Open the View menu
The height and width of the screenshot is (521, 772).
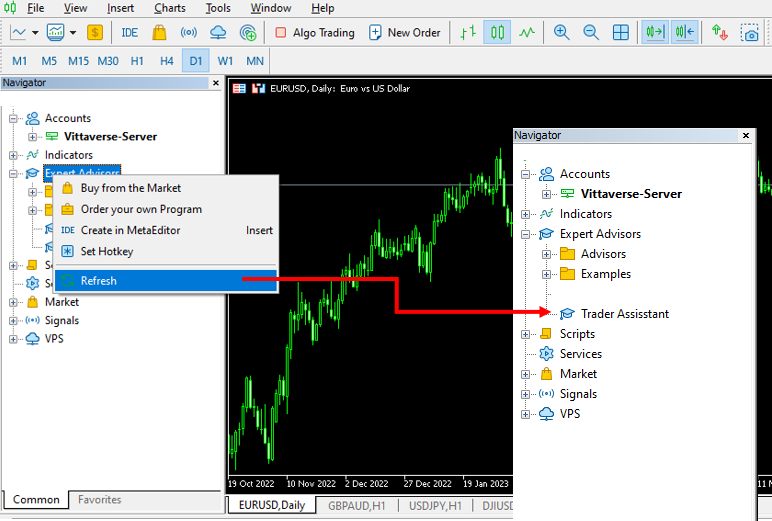[x=75, y=8]
